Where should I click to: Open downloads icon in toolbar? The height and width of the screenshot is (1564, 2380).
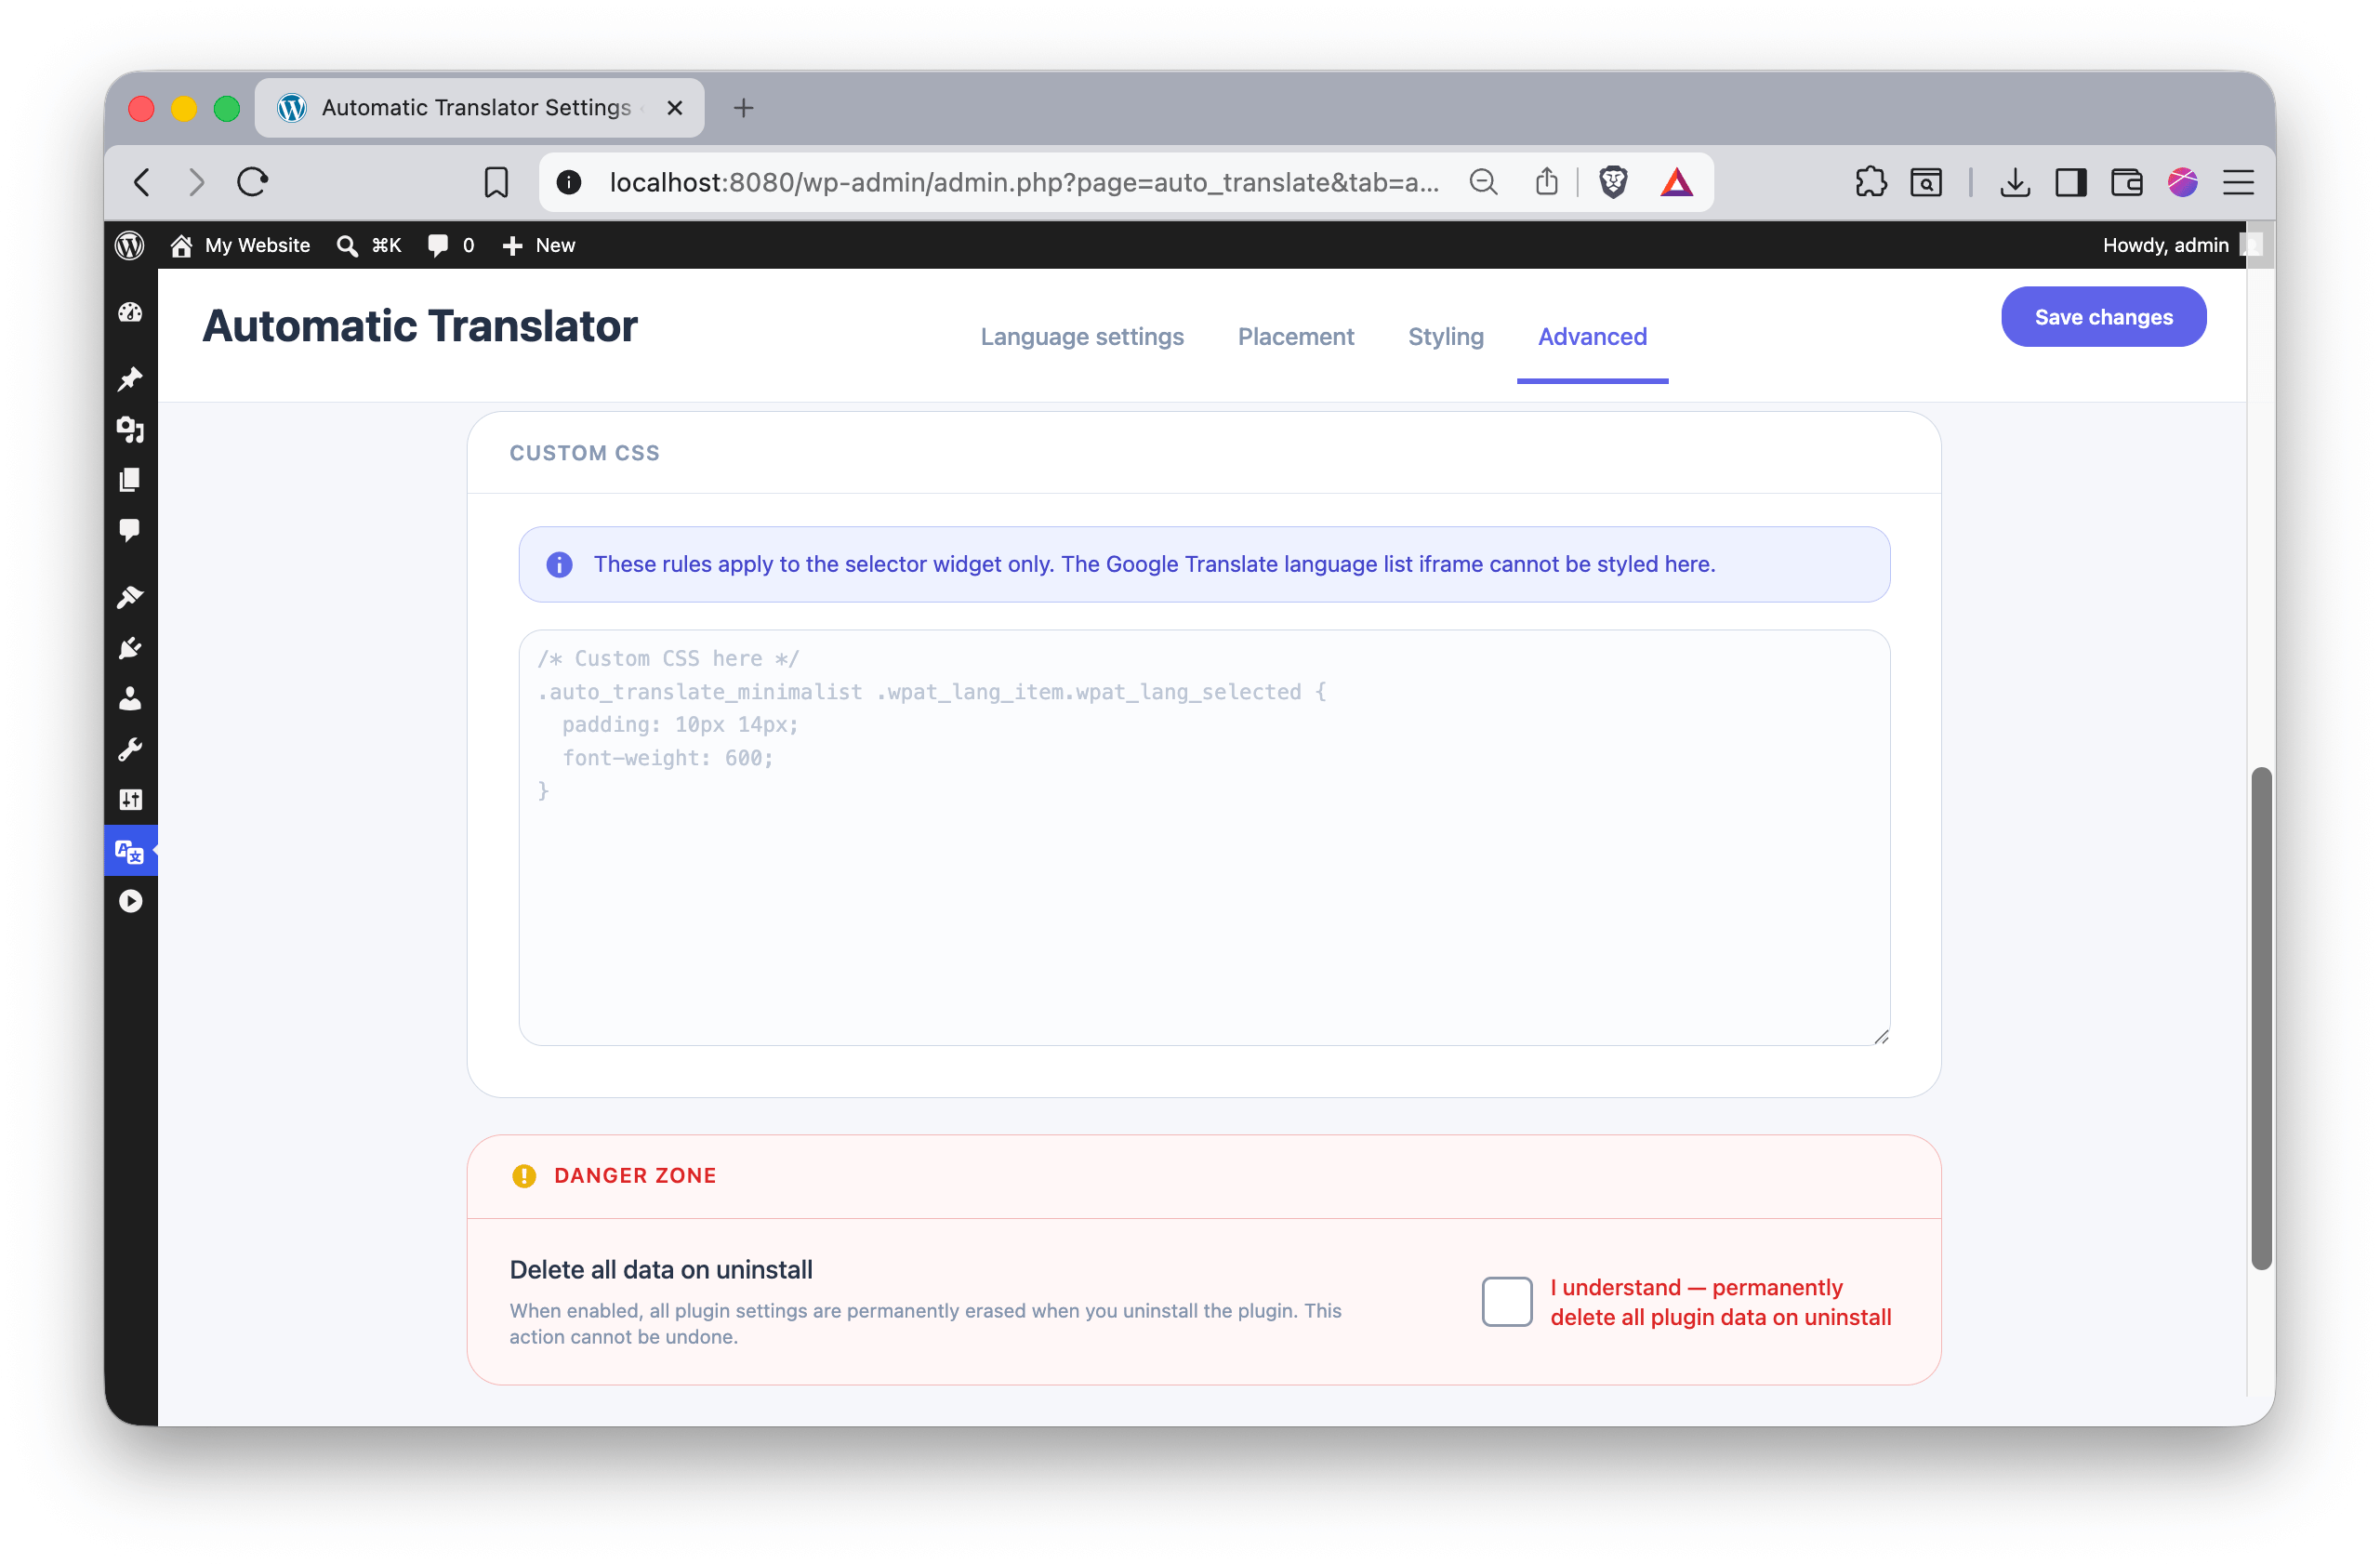click(x=2015, y=182)
